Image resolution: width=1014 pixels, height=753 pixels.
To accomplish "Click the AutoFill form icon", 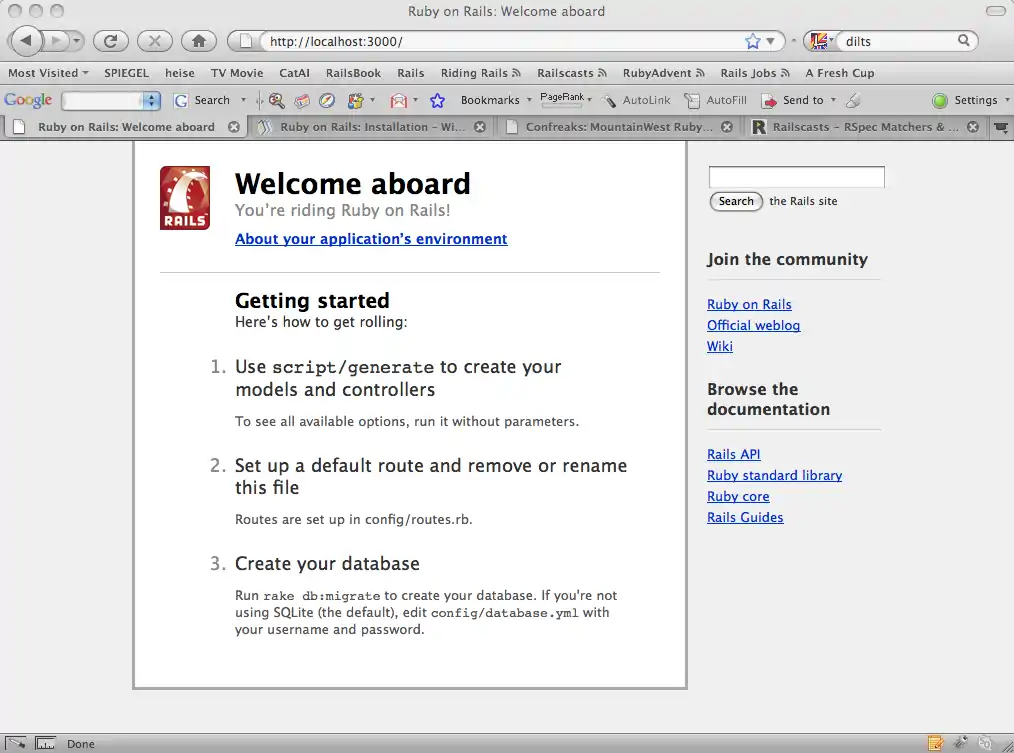I will point(693,100).
